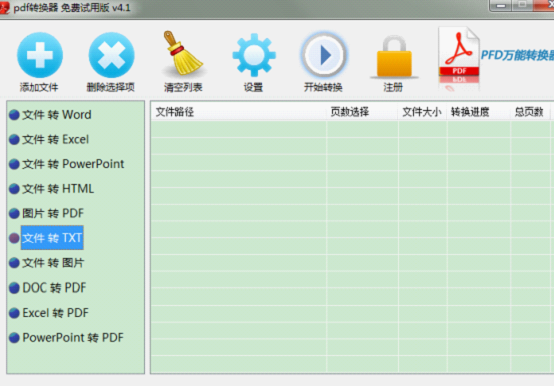
Task: Choose 文件 转 图片 in the sidebar
Action: pyautogui.click(x=53, y=263)
